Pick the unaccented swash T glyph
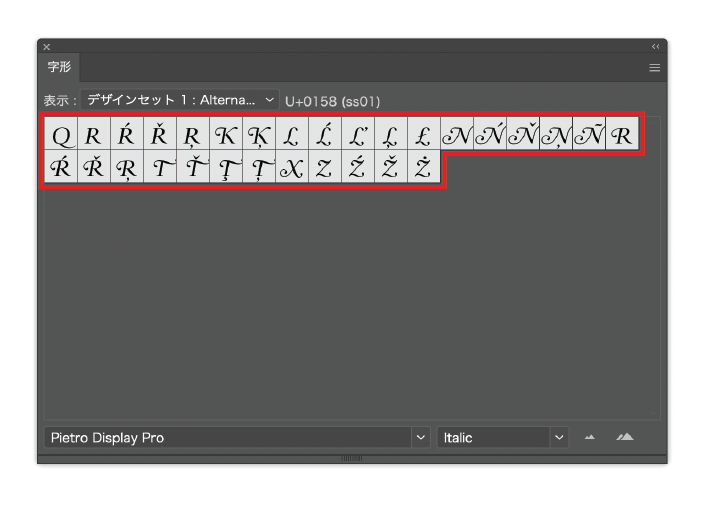The image size is (703, 508). pos(160,169)
